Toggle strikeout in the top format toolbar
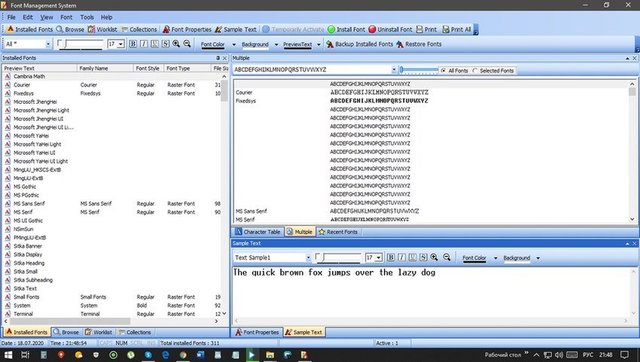Viewport: 640px width, 362px height. (165, 44)
